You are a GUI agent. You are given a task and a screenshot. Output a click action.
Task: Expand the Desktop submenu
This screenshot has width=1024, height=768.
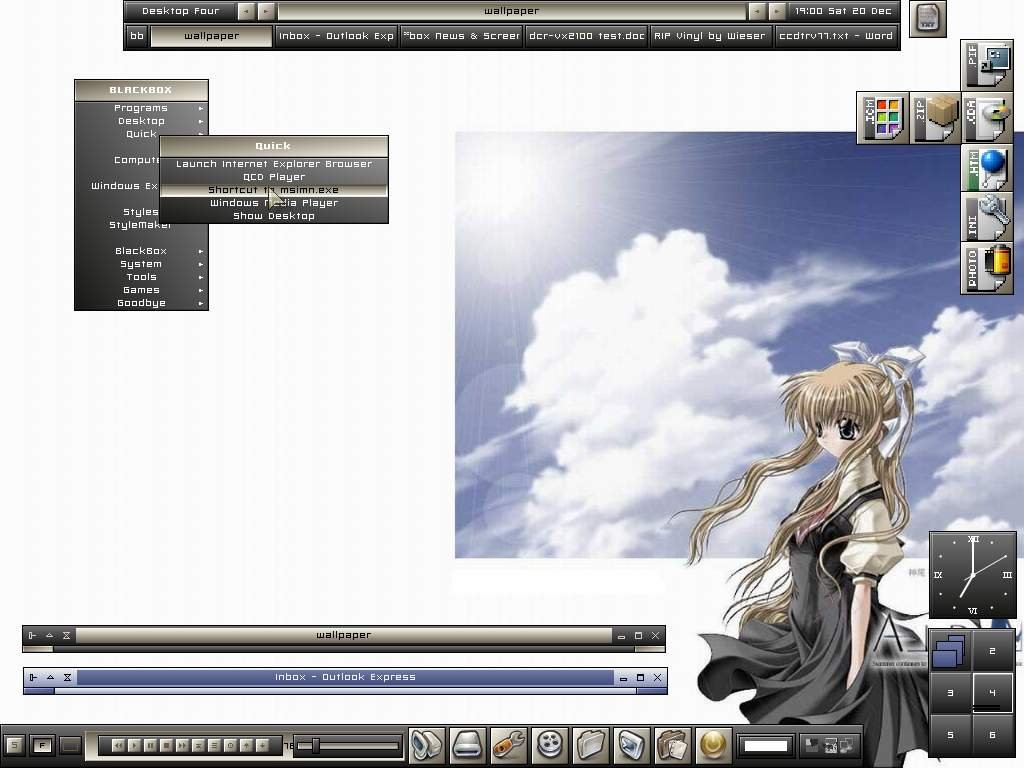[141, 121]
